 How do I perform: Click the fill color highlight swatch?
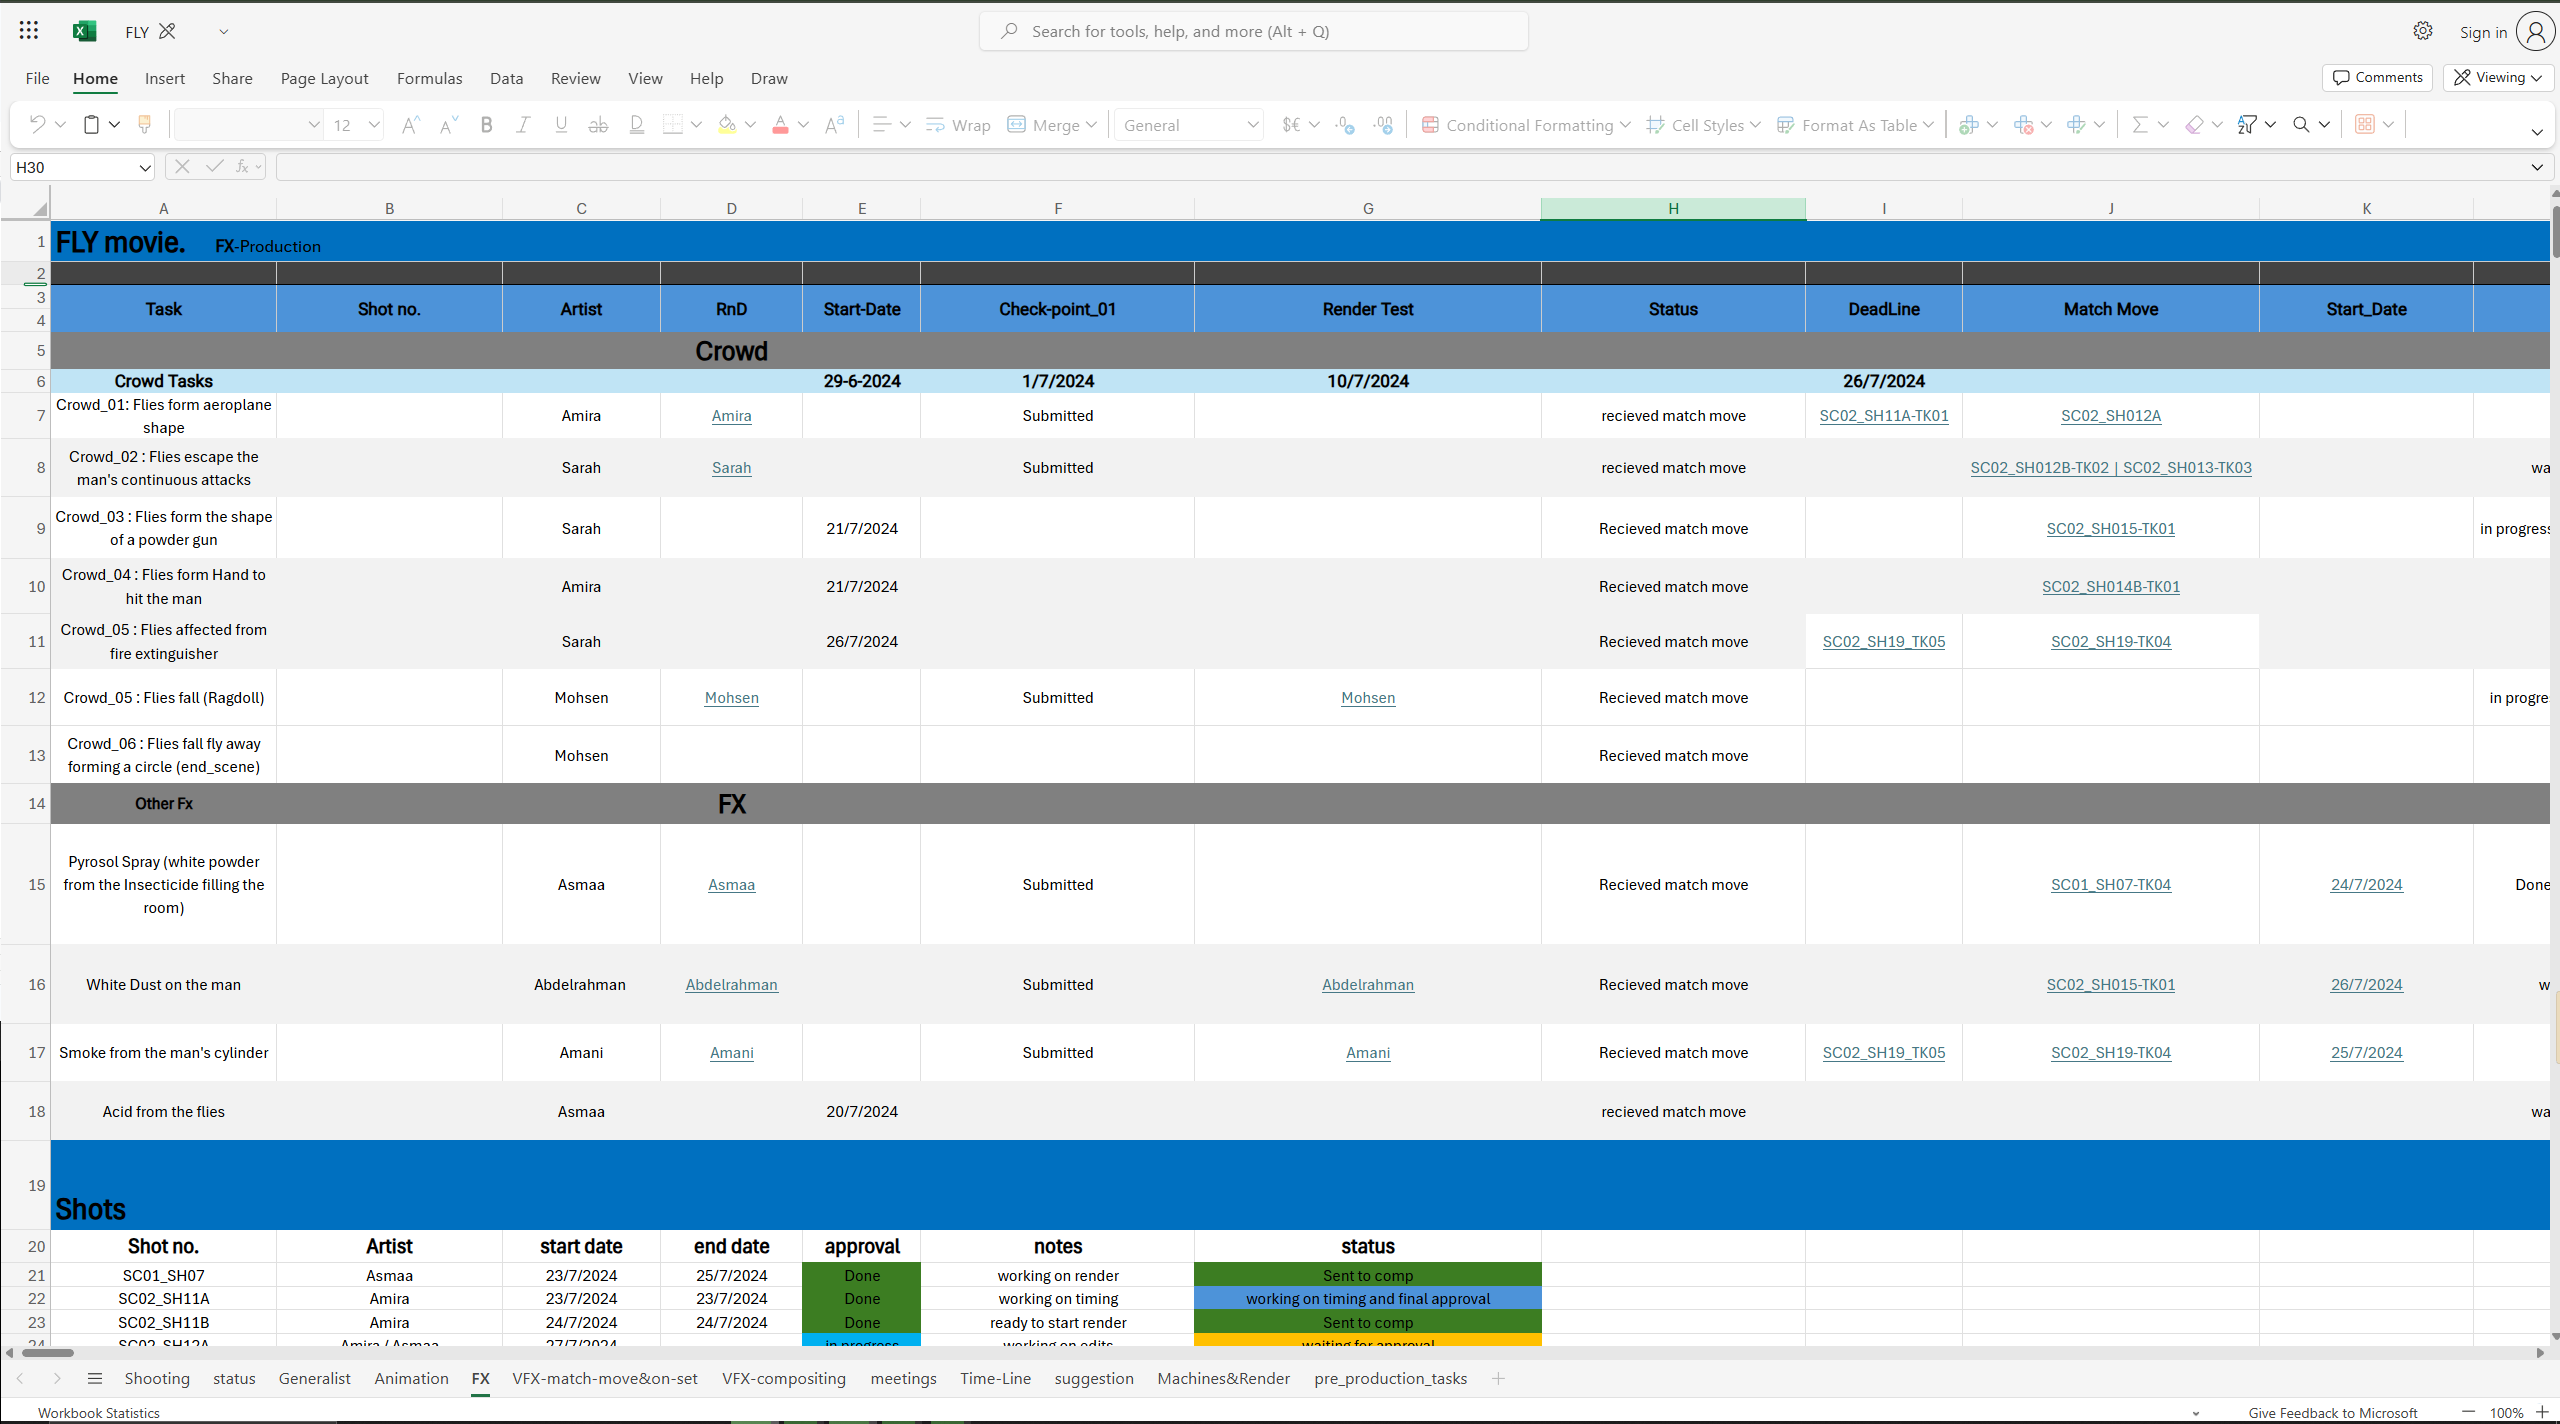tap(727, 124)
